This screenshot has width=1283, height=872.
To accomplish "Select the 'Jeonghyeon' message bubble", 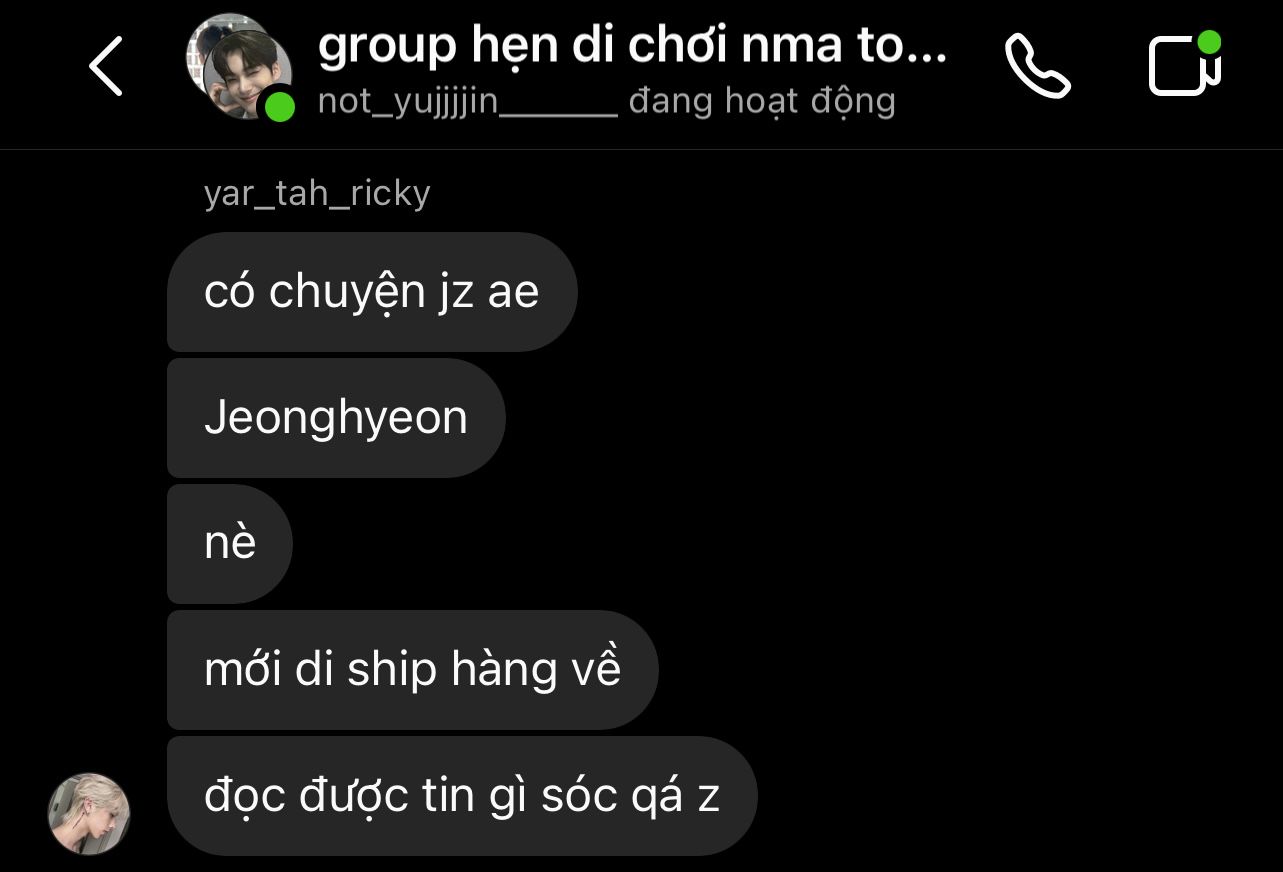I will (336, 418).
